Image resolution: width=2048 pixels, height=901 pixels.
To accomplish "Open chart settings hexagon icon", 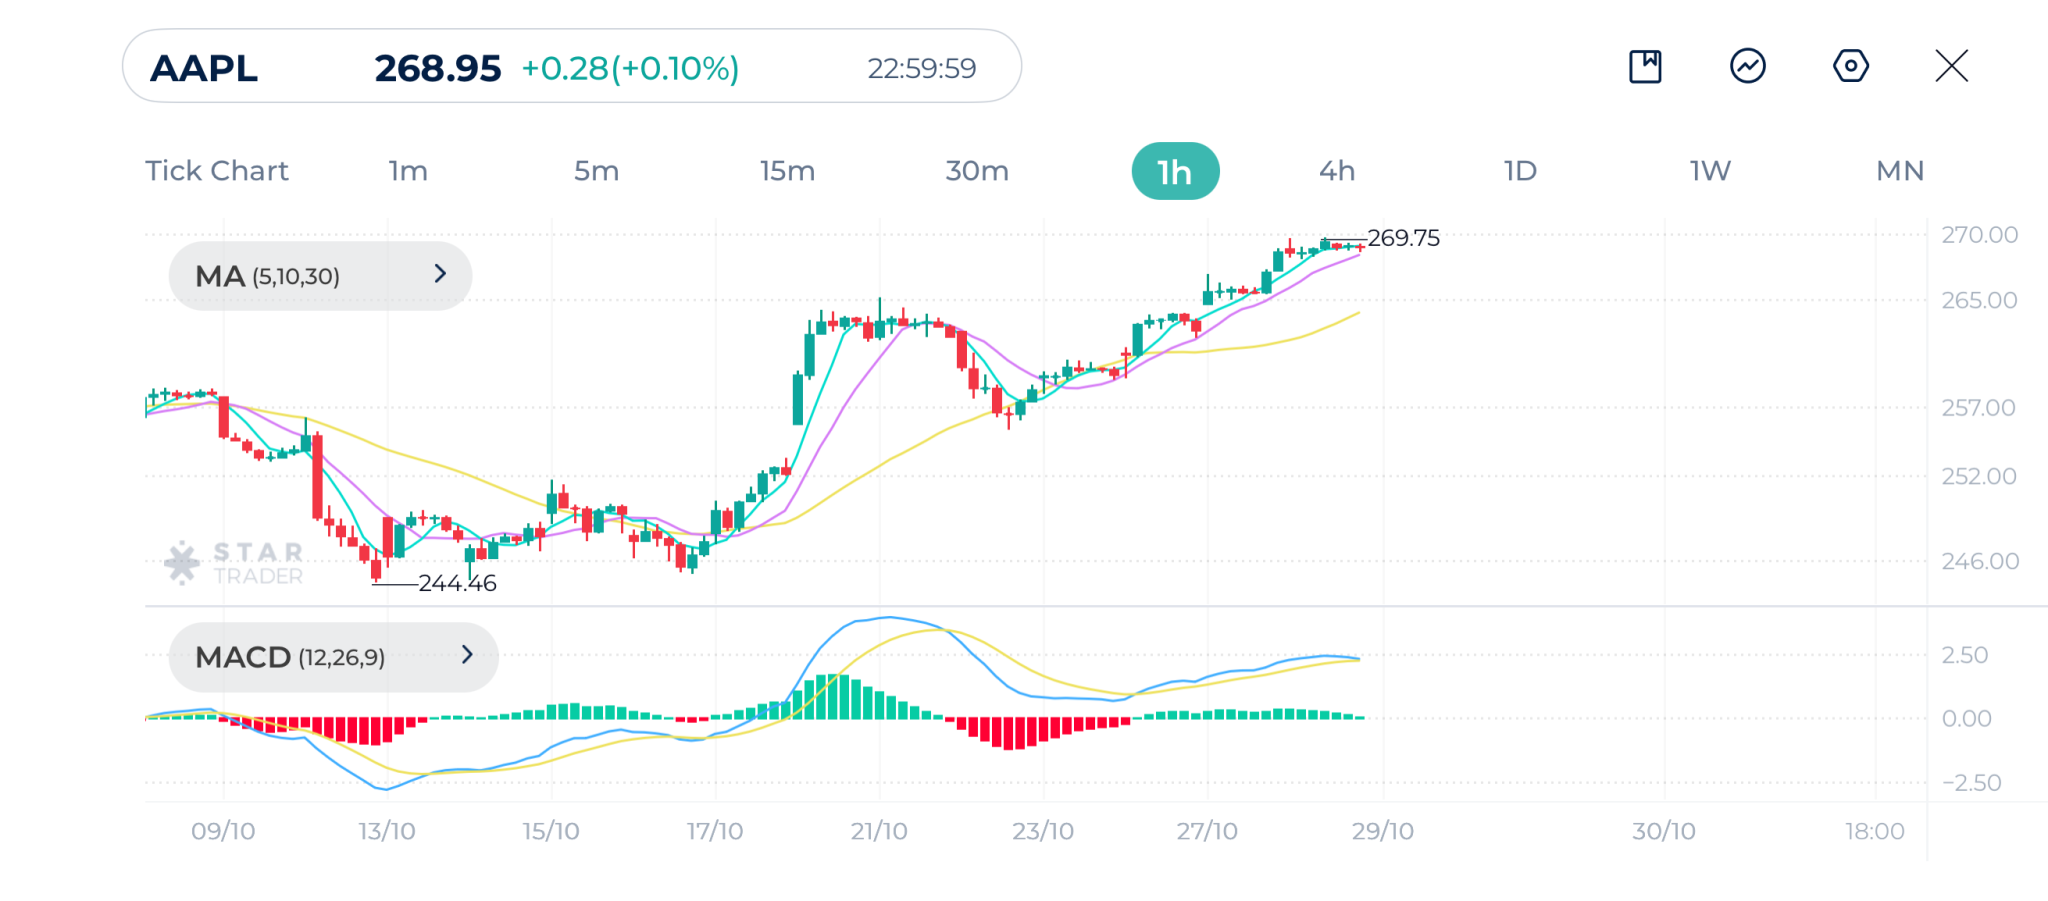I will (1850, 67).
